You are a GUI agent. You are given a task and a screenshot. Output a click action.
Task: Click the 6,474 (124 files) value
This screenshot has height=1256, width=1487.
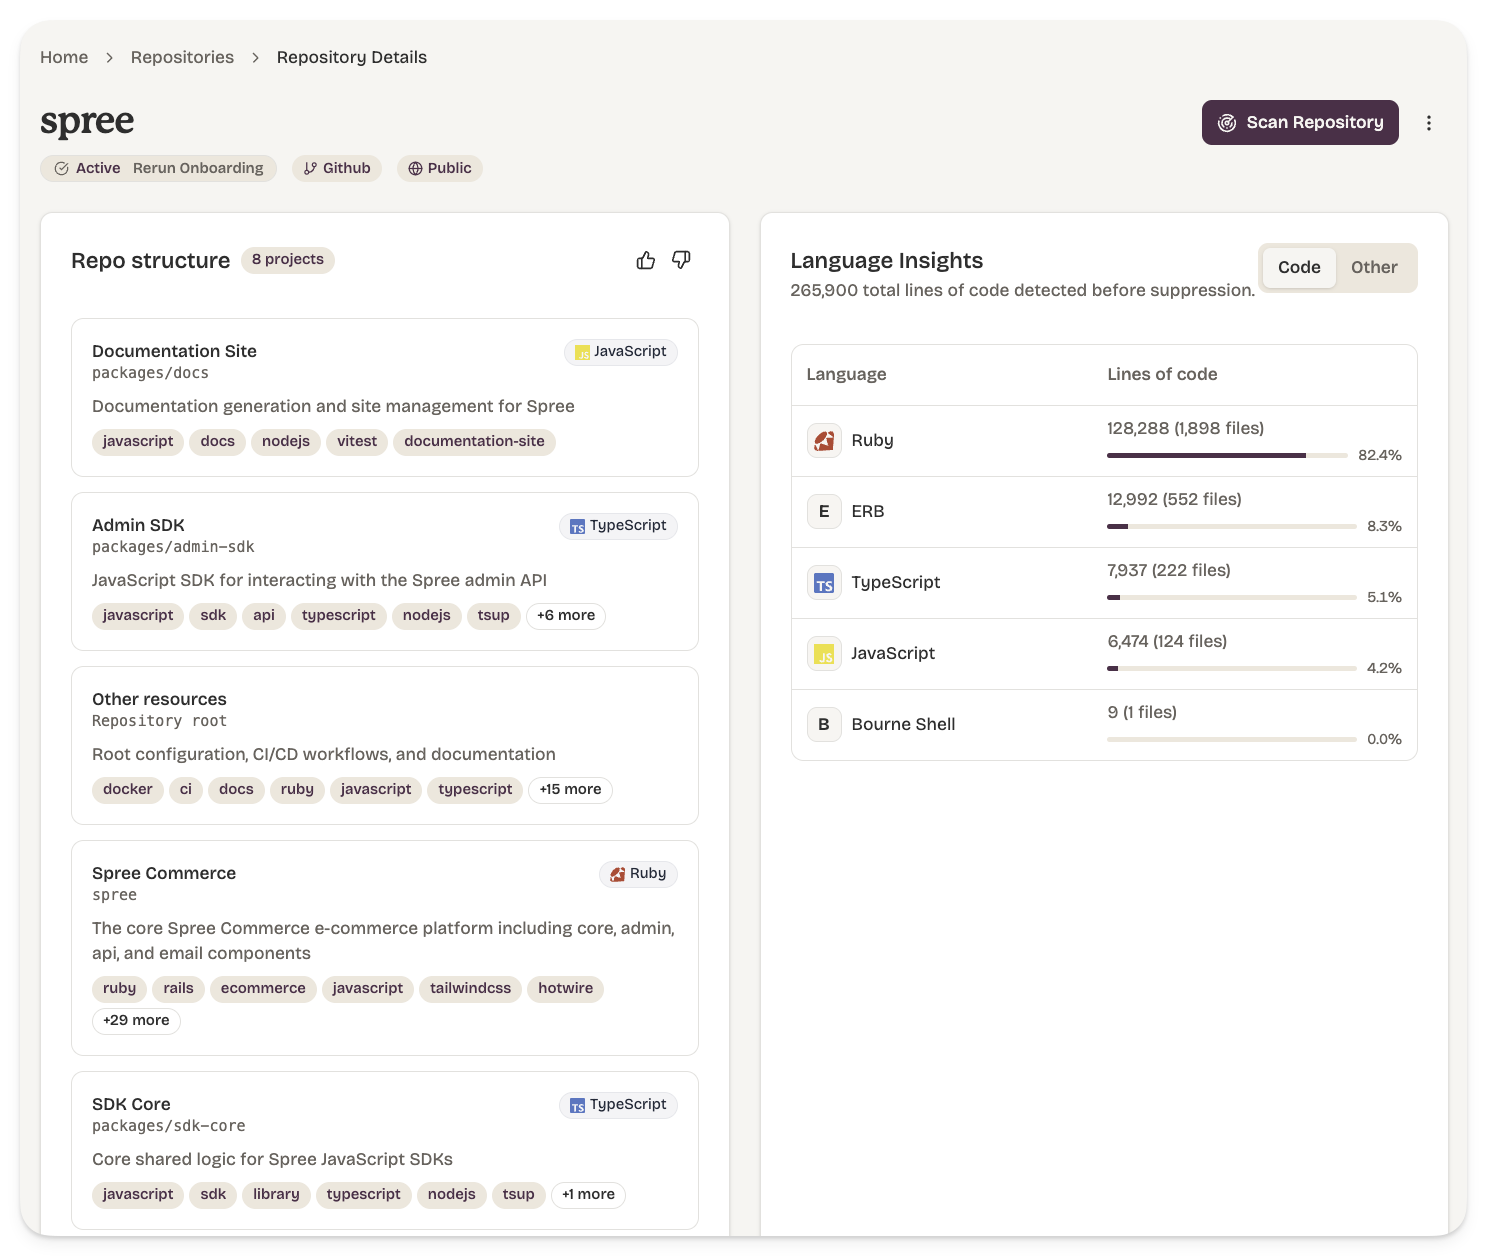point(1167,641)
